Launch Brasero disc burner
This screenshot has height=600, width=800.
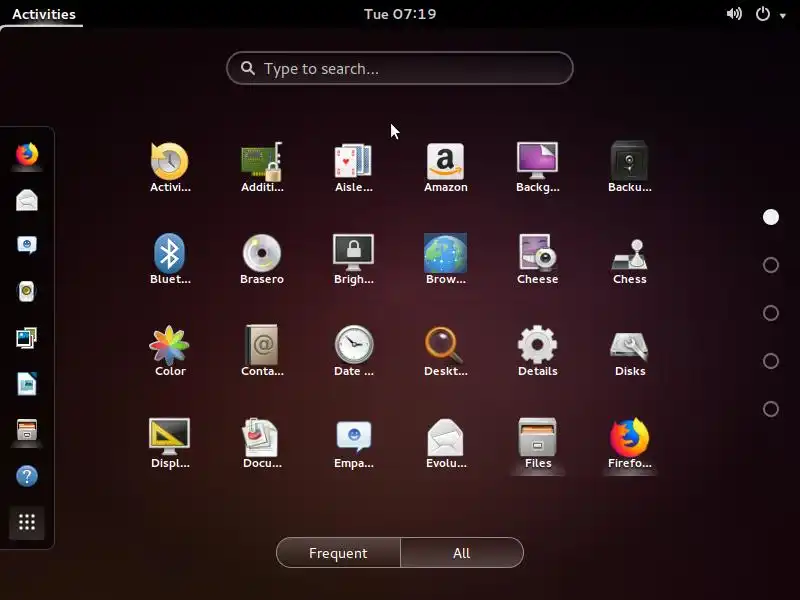(x=262, y=259)
